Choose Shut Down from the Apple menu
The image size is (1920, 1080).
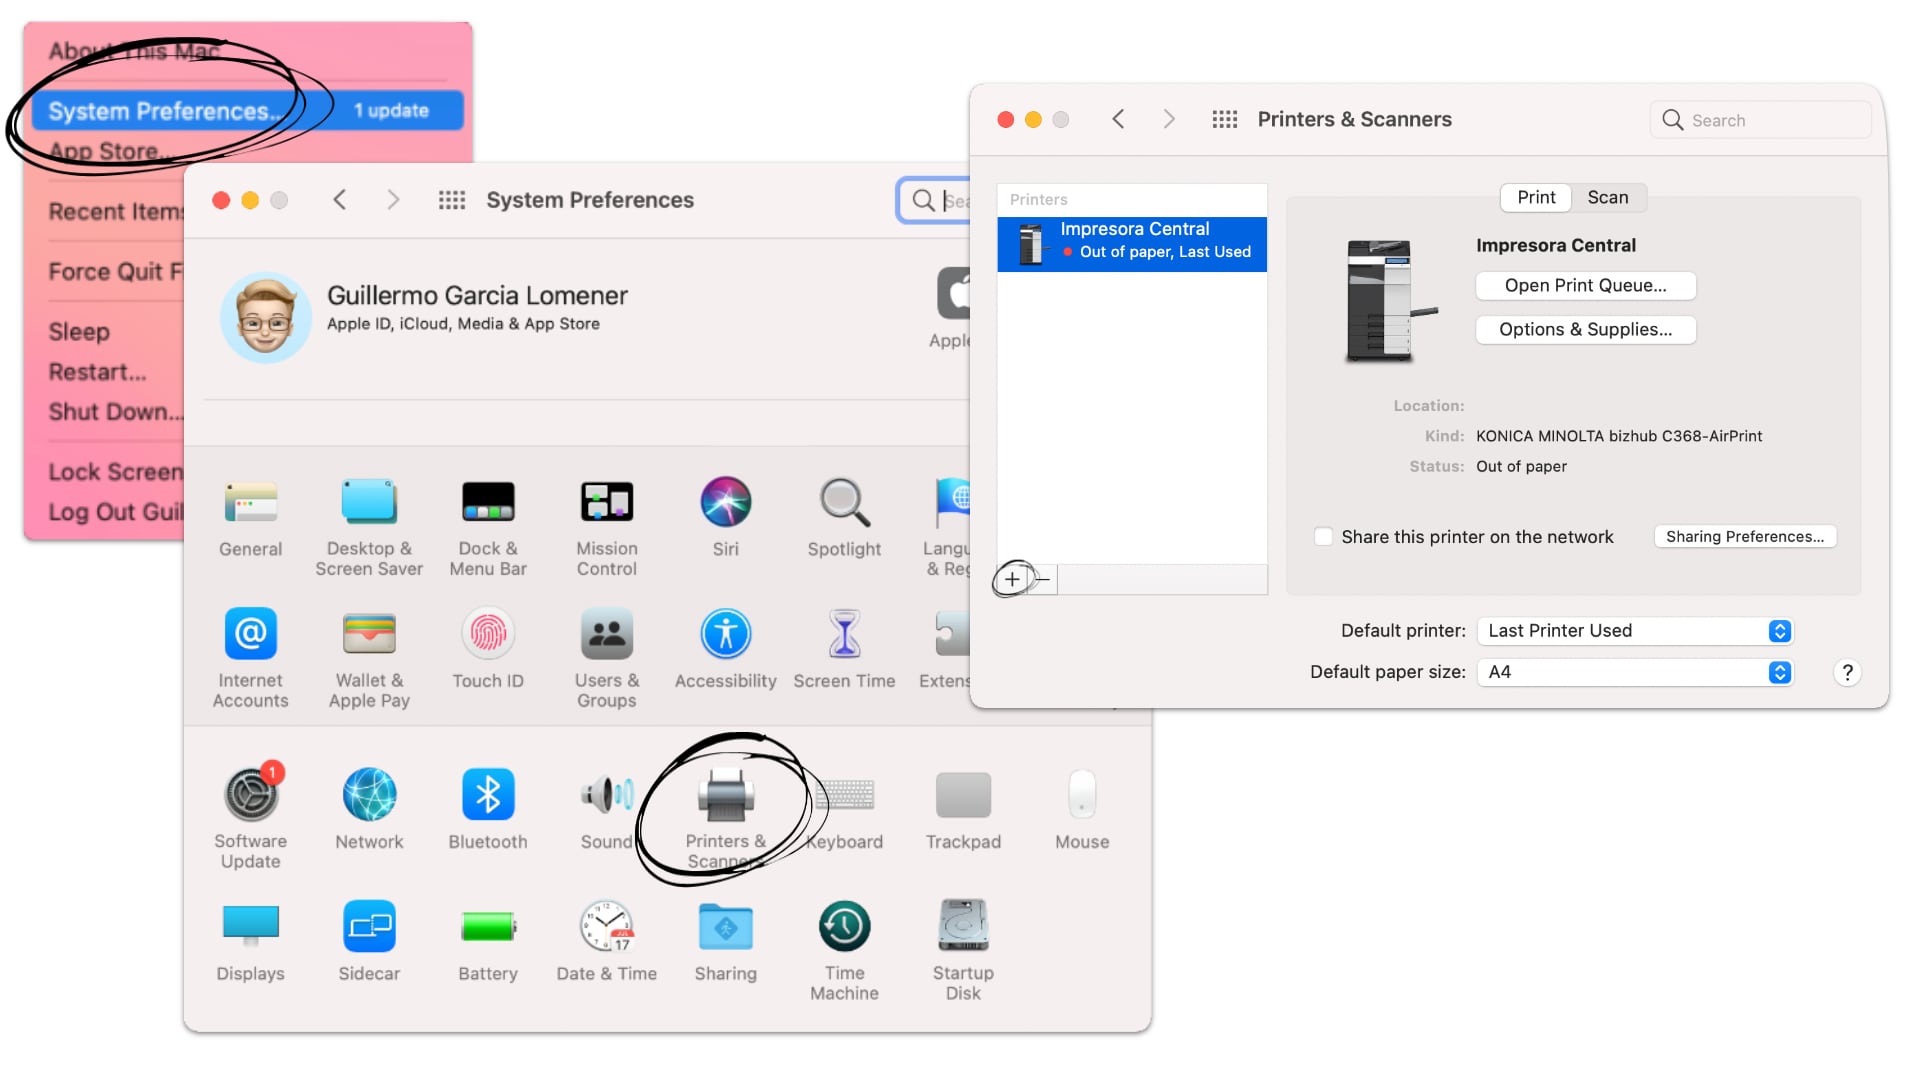click(x=115, y=412)
